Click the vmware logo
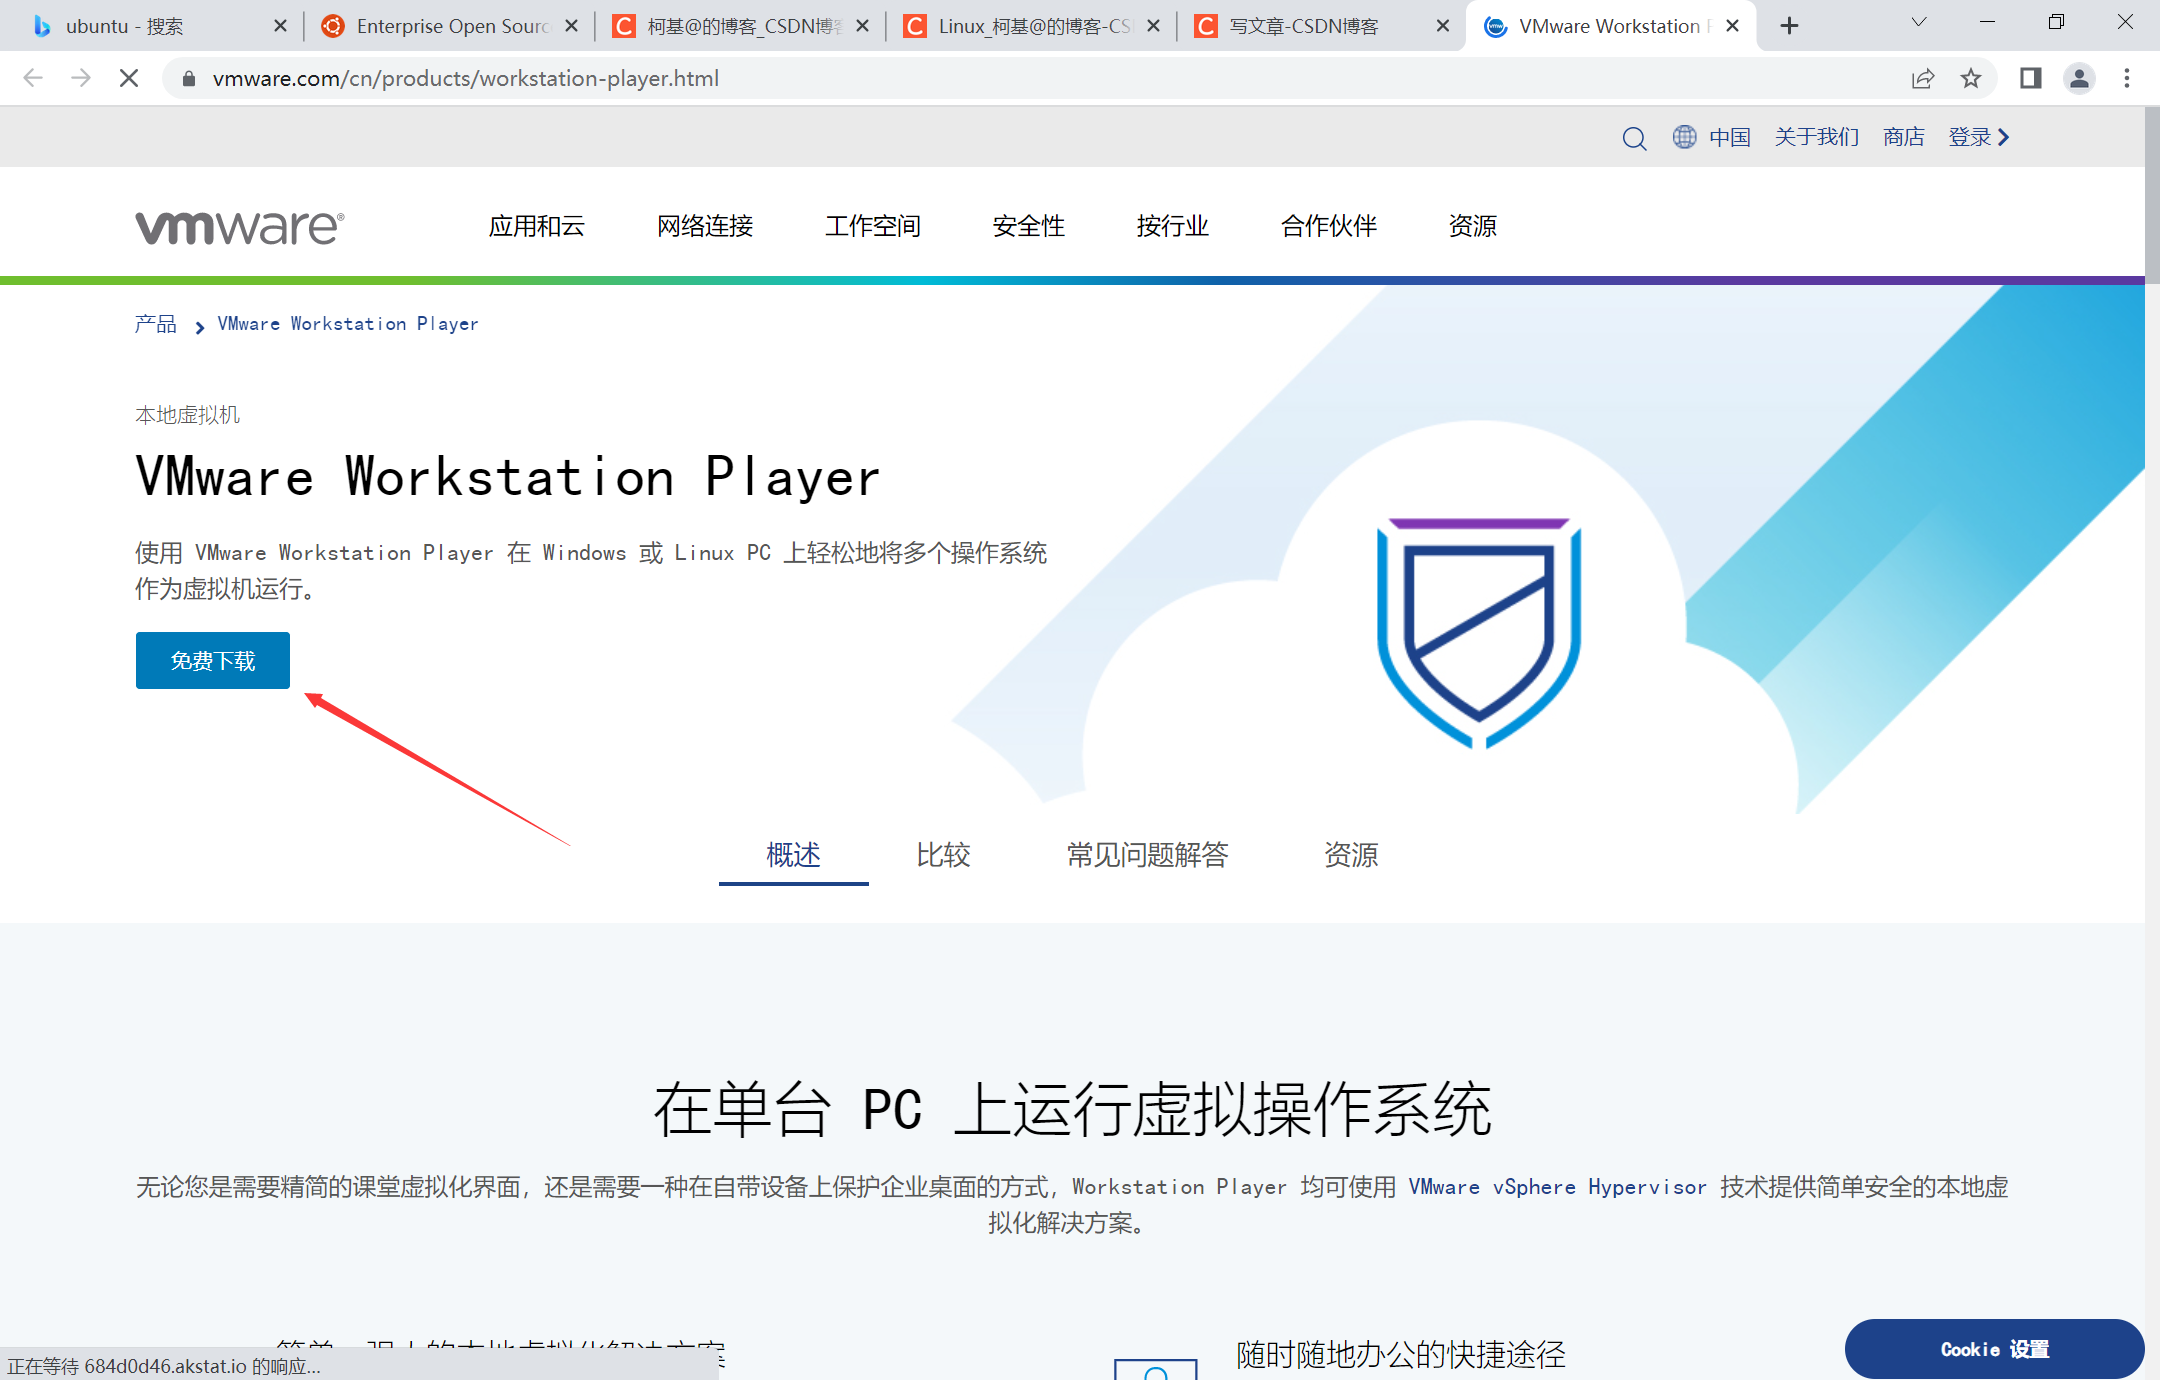 pyautogui.click(x=240, y=227)
